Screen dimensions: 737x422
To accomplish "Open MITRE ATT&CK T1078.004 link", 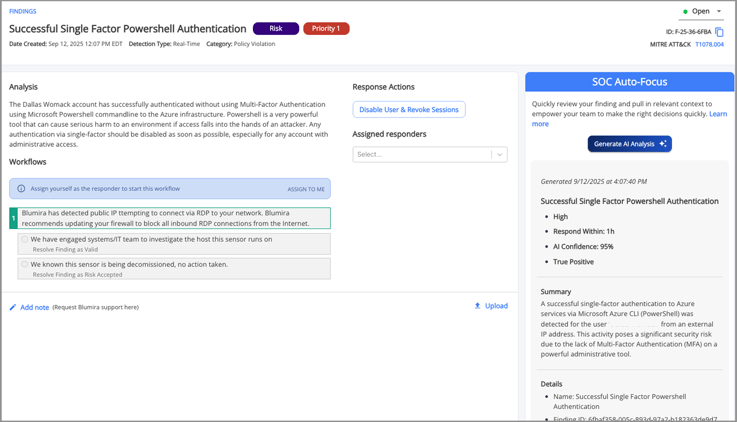I will [709, 45].
